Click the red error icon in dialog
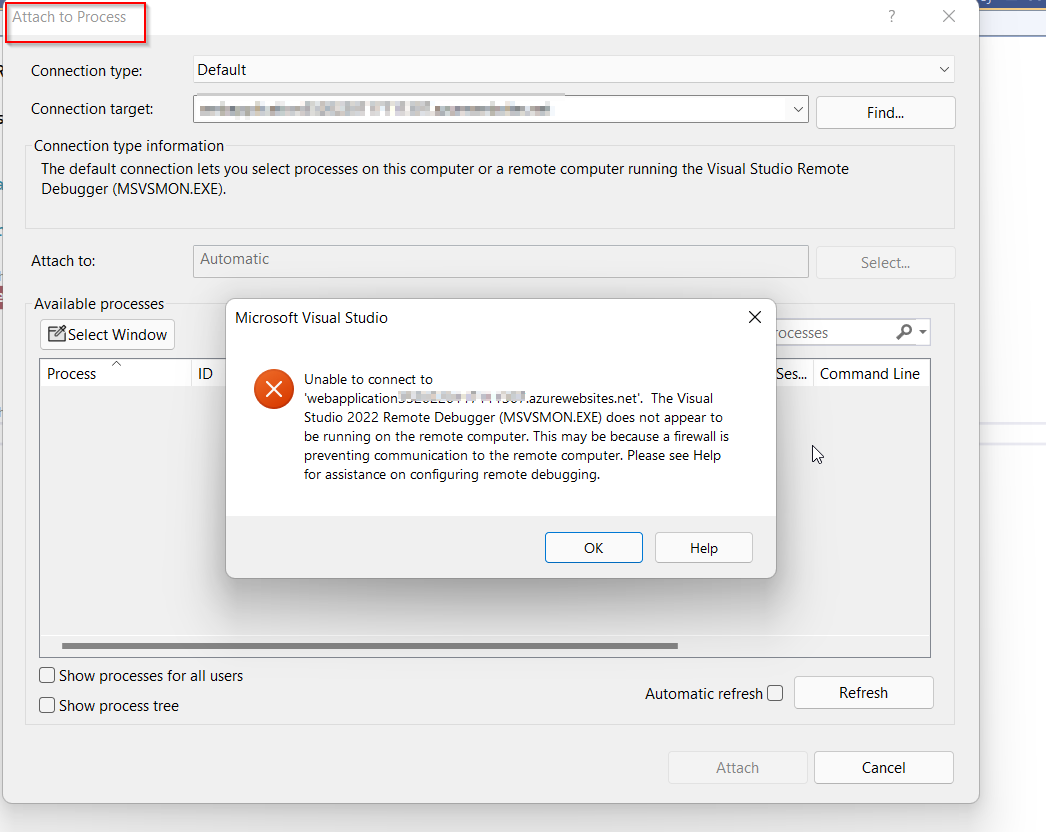Screen dimensions: 1046x832 [274, 389]
